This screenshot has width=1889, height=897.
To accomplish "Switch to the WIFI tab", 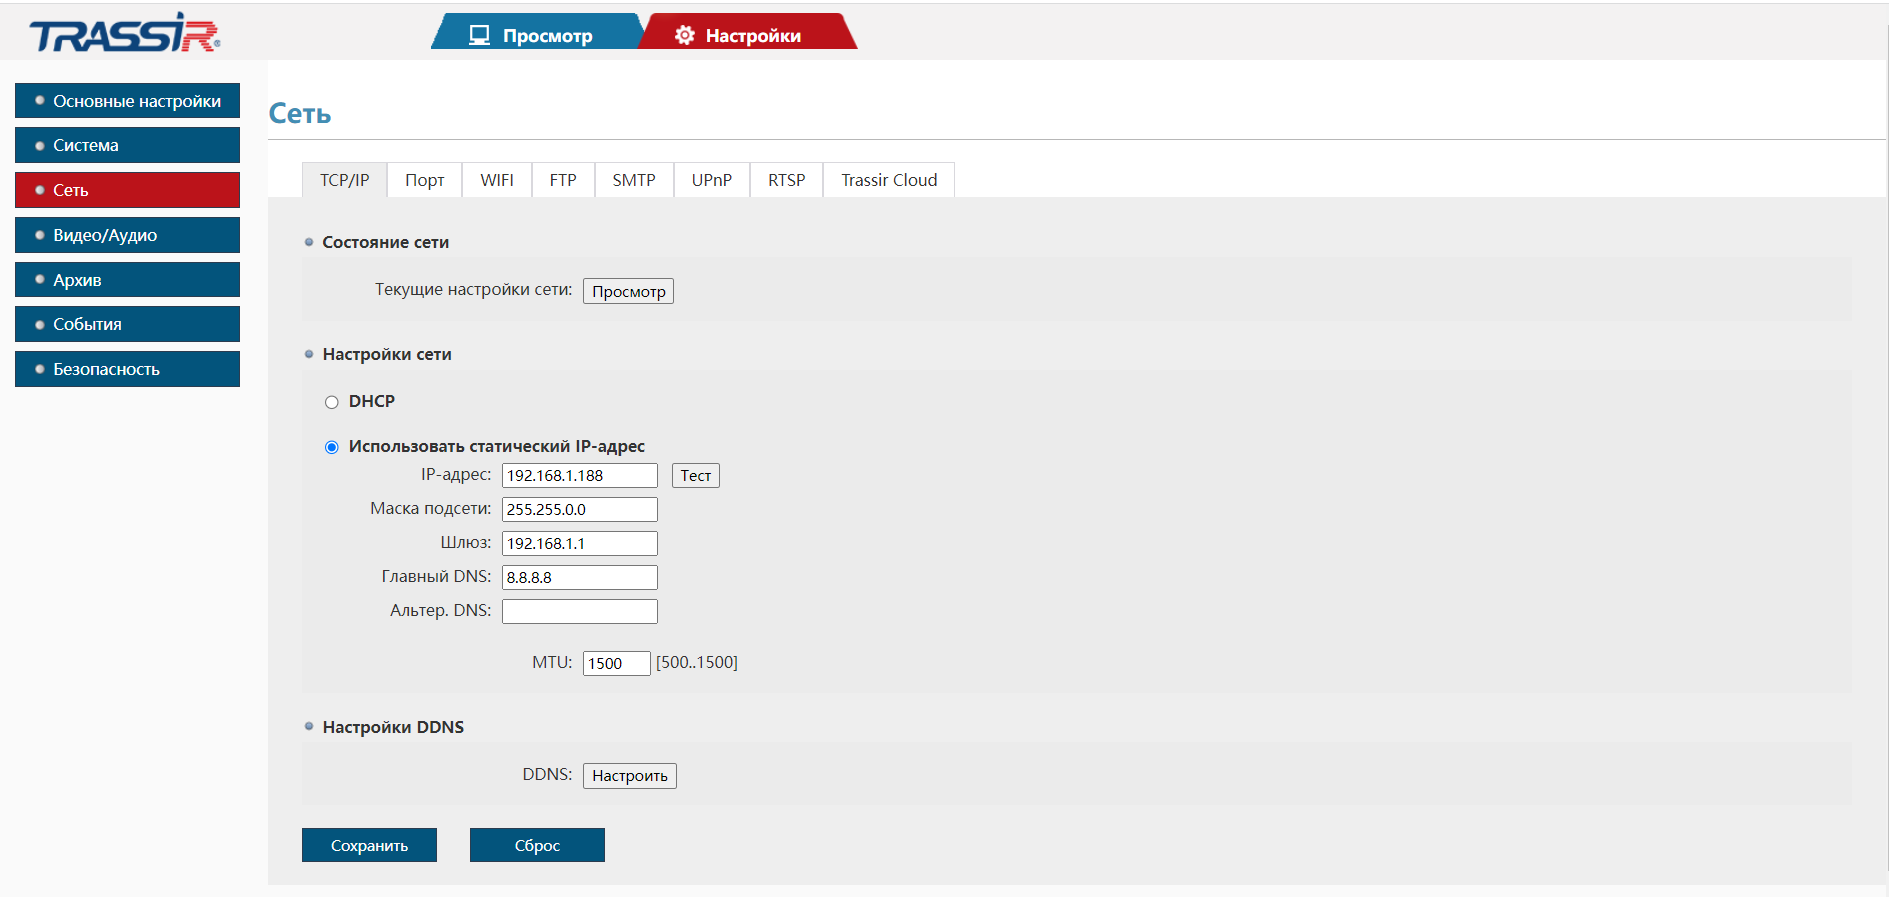I will [x=497, y=180].
